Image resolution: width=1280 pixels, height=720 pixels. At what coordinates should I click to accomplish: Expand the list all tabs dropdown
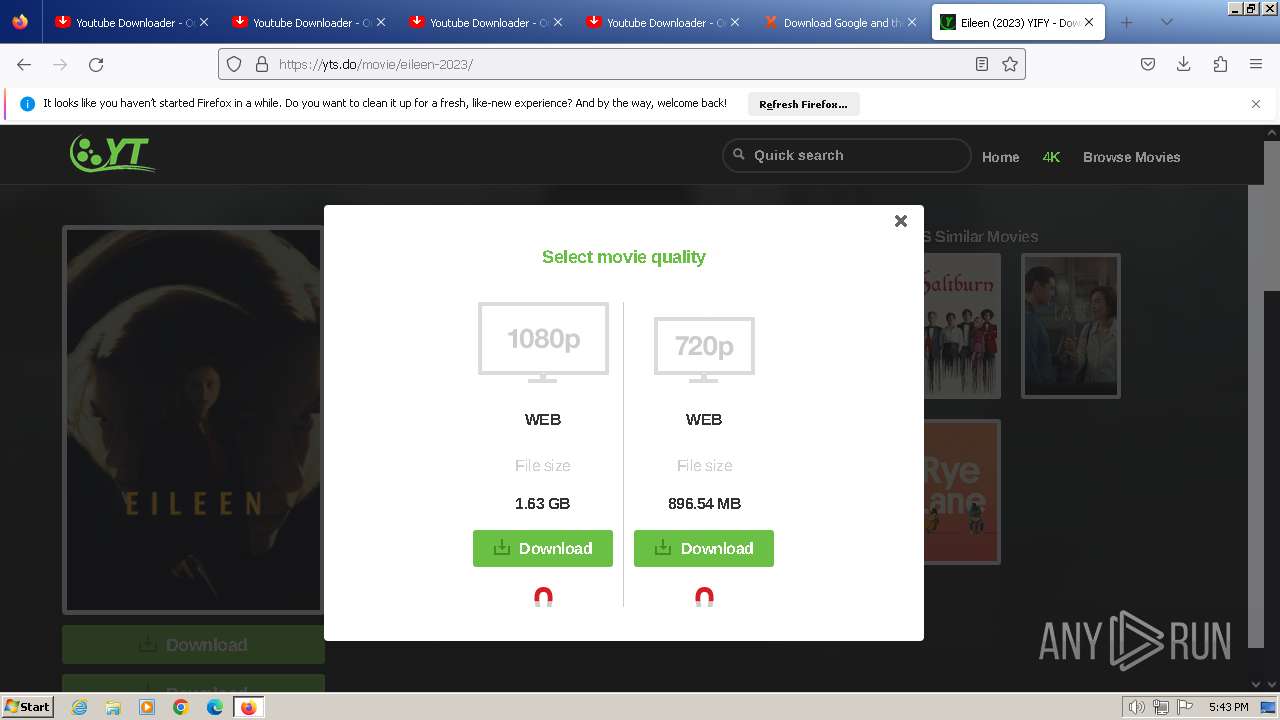[x=1166, y=22]
